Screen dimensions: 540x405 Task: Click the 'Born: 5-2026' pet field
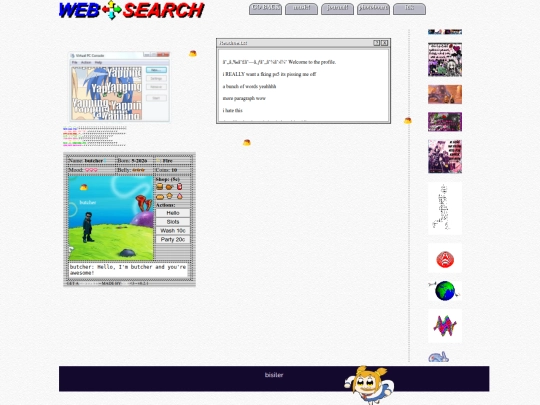pyautogui.click(x=132, y=161)
